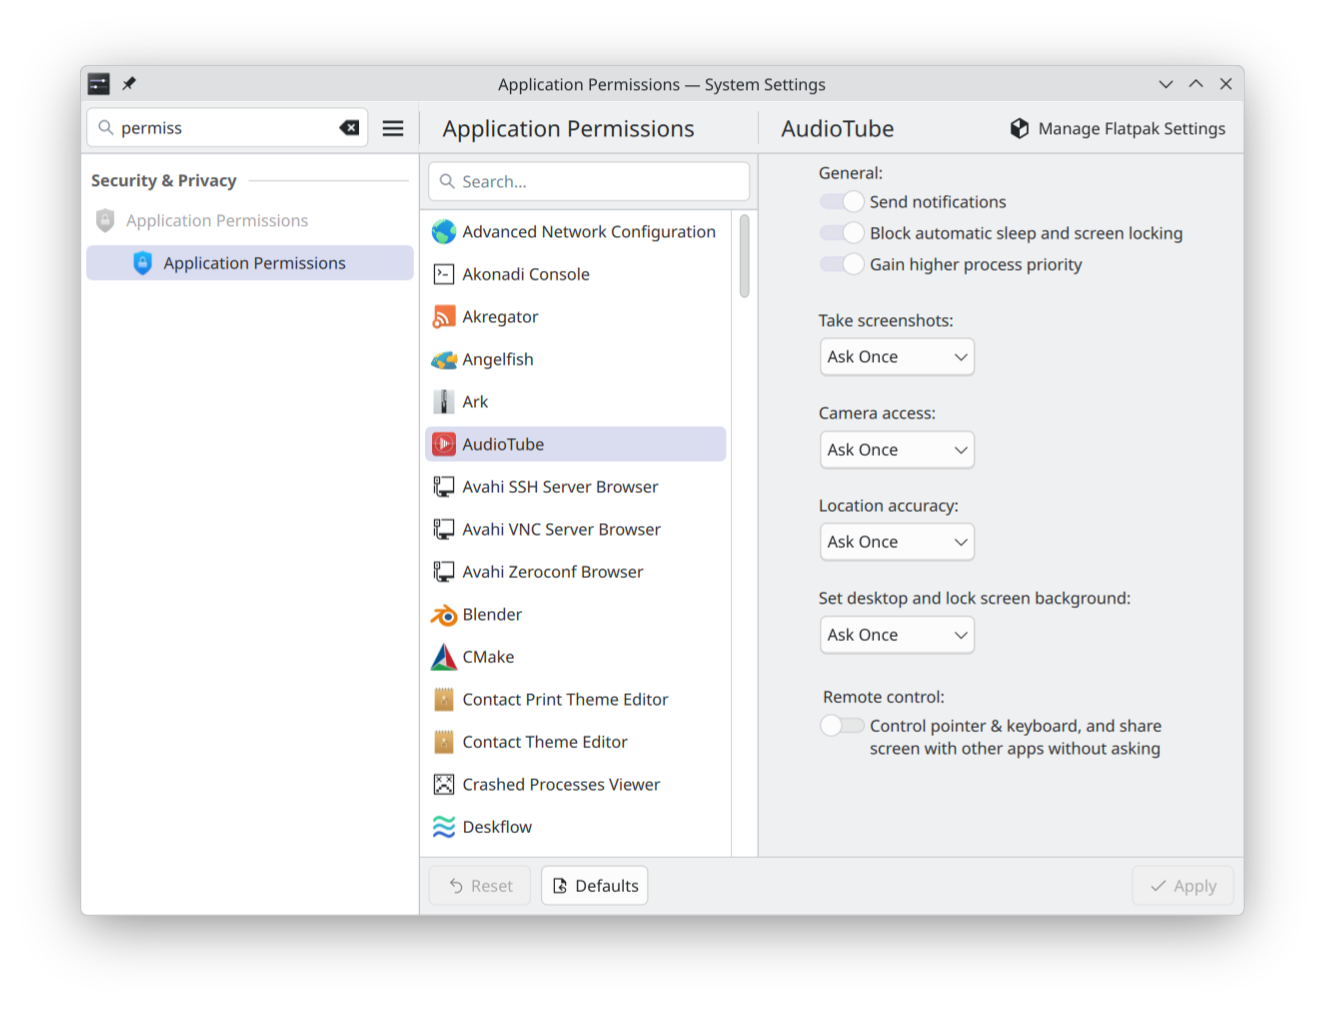Open the Camera access dropdown
Screen dimensions: 1326x1011
[x=896, y=449]
